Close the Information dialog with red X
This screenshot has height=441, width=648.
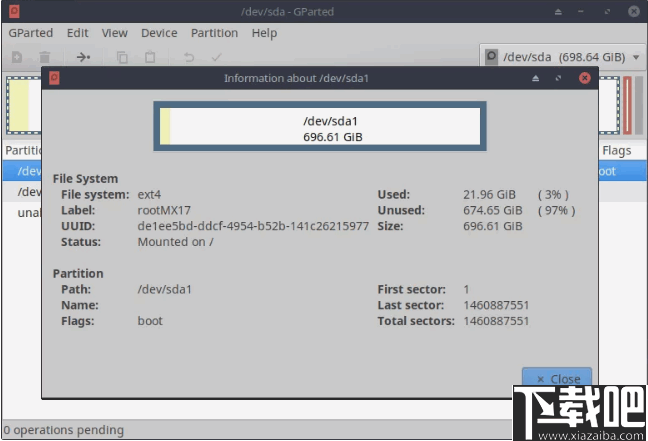[584, 78]
